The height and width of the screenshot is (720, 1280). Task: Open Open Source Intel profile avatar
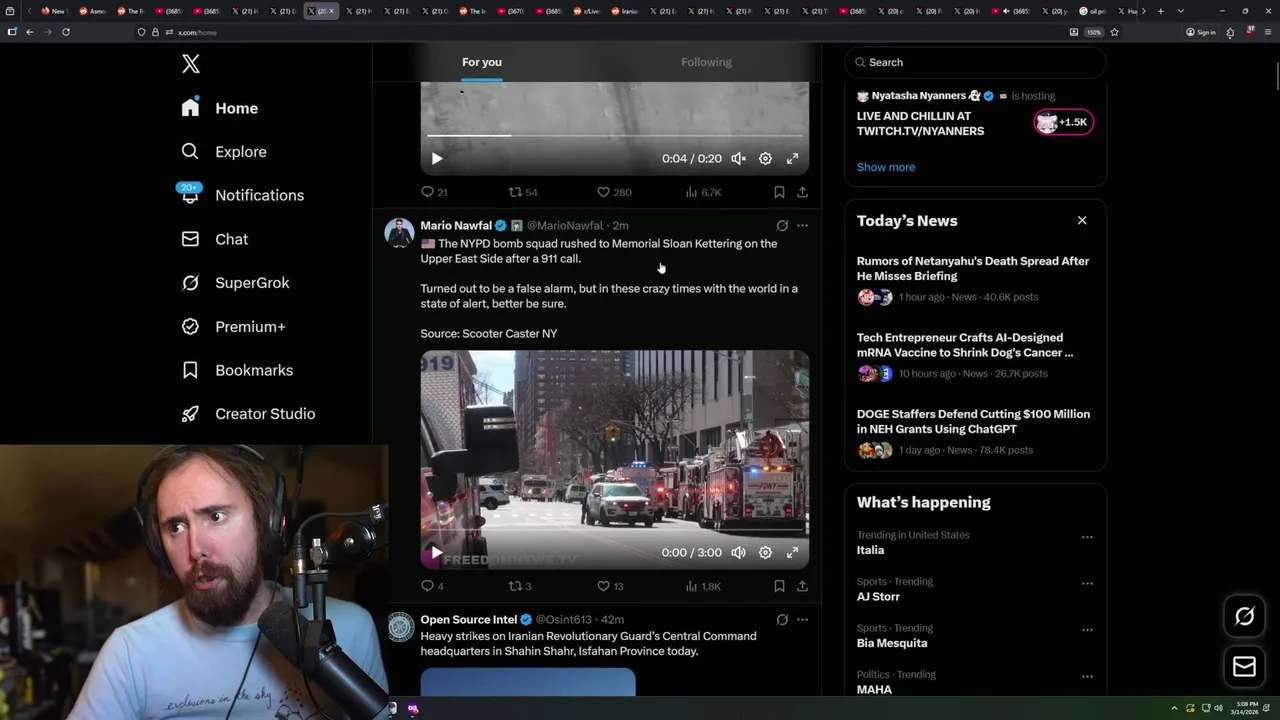coord(400,627)
